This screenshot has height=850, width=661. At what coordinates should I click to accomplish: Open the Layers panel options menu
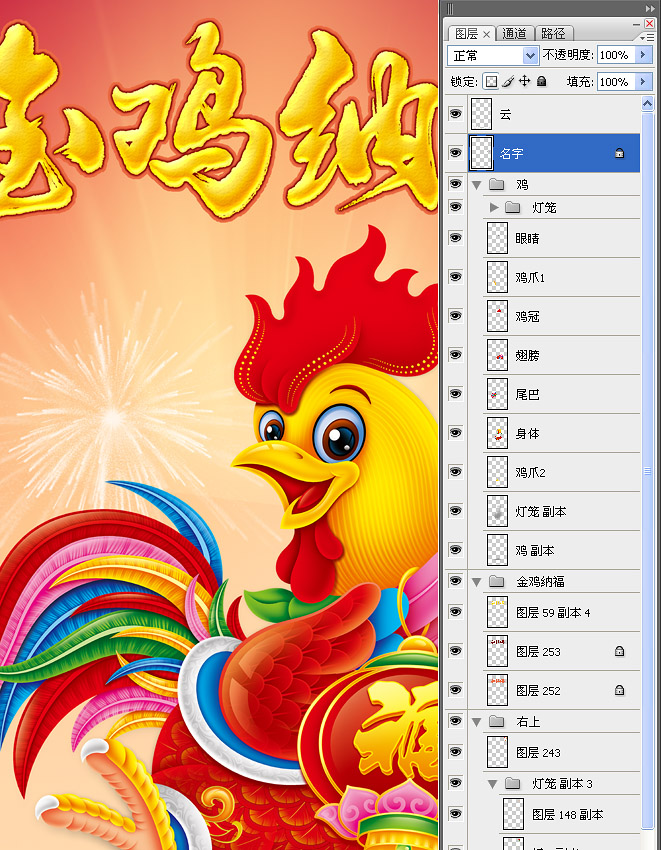(x=647, y=37)
